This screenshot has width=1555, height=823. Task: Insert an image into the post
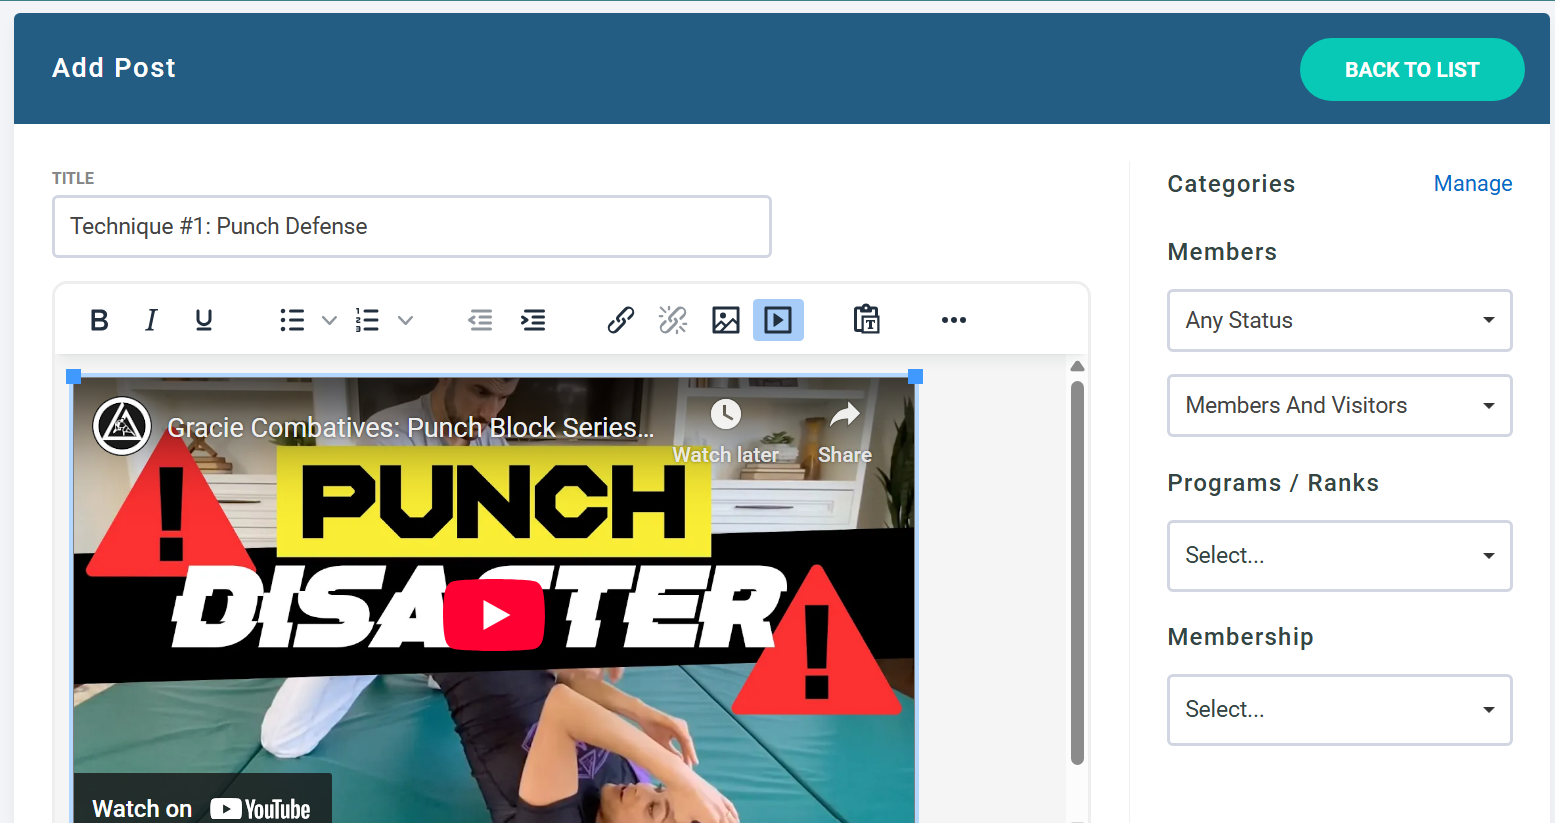click(726, 320)
